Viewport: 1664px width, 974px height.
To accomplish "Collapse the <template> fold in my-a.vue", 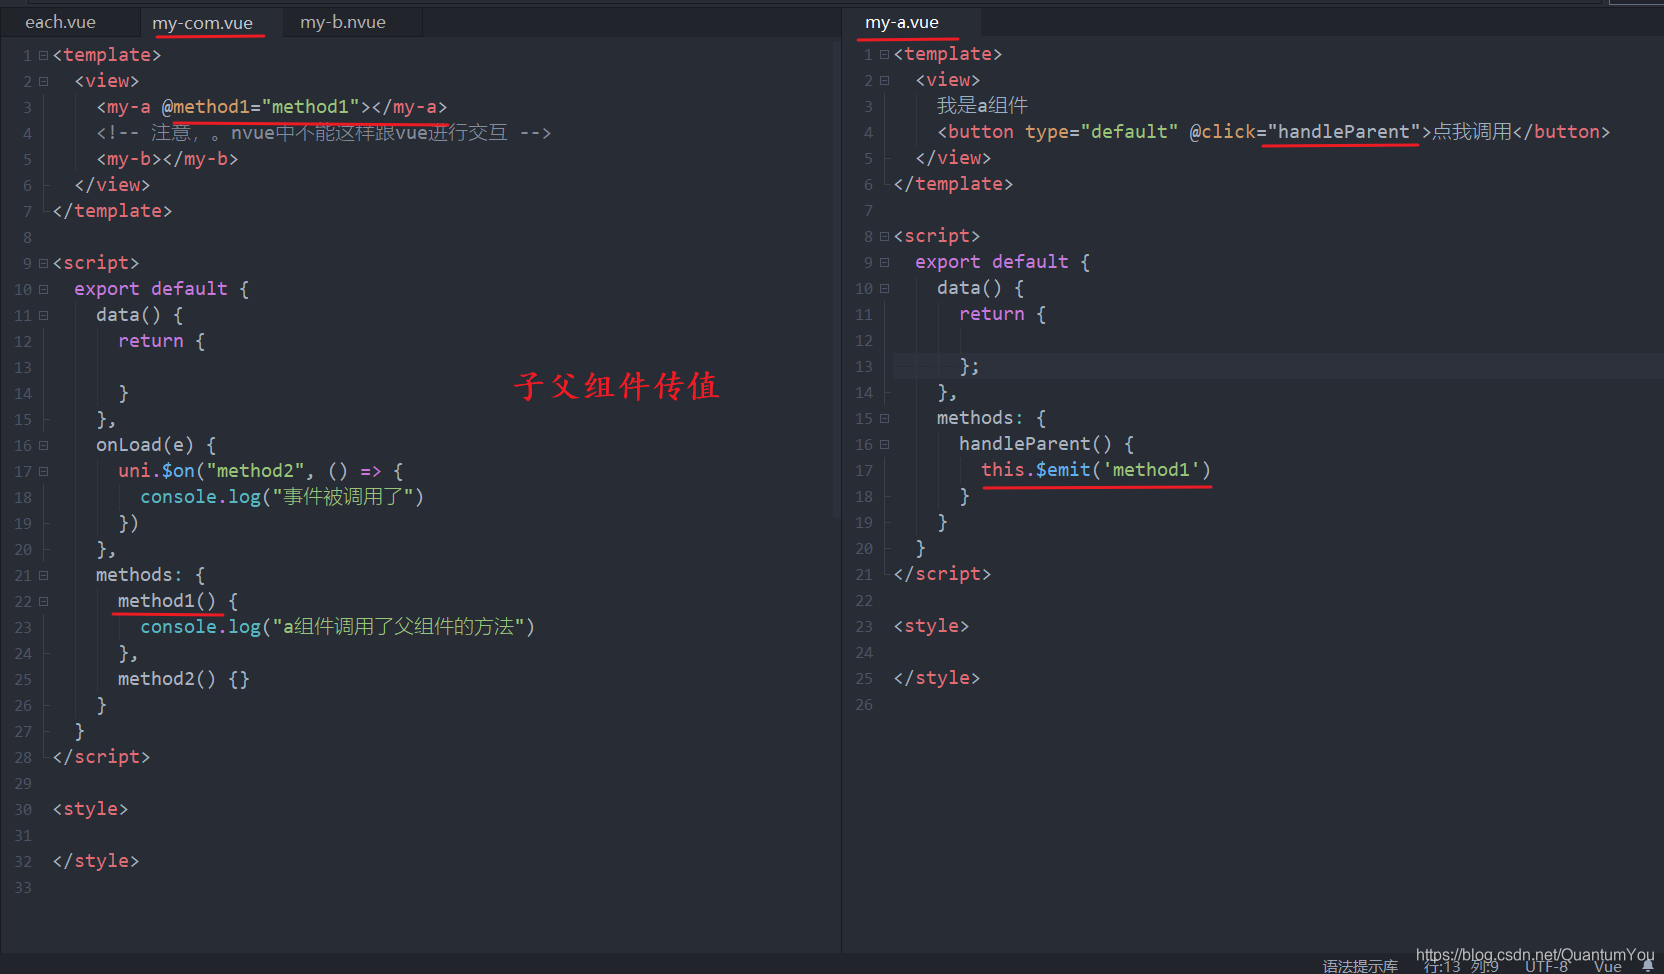I will 884,55.
